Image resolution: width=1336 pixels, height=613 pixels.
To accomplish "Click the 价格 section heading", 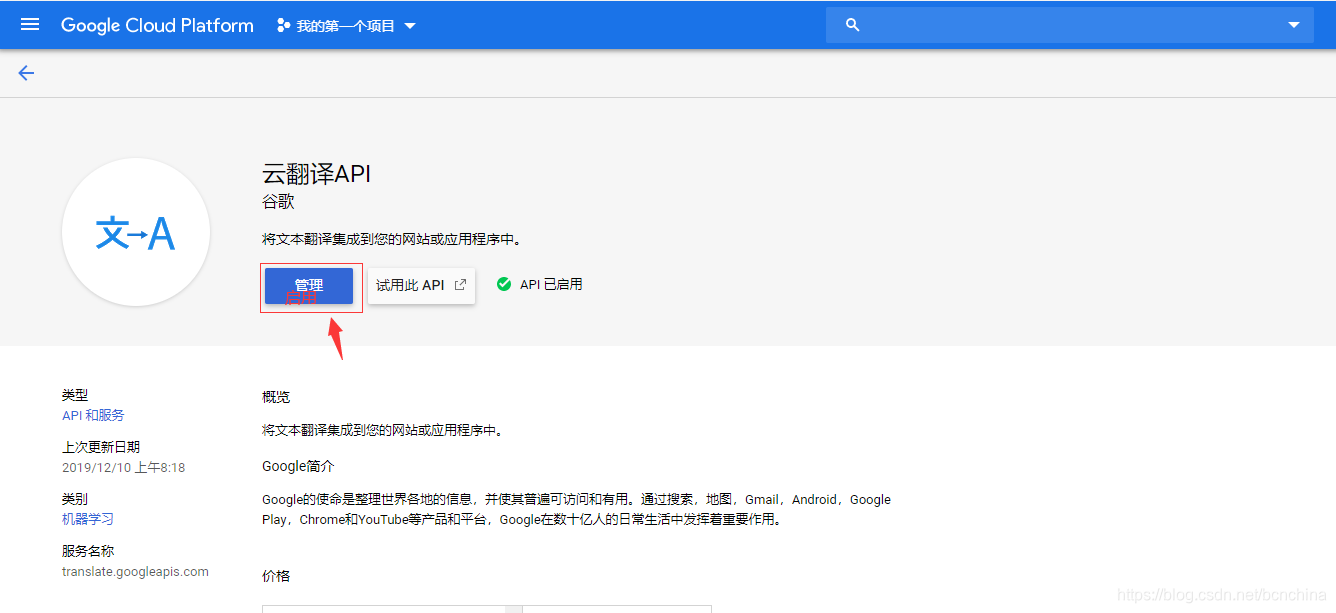I will coord(276,576).
